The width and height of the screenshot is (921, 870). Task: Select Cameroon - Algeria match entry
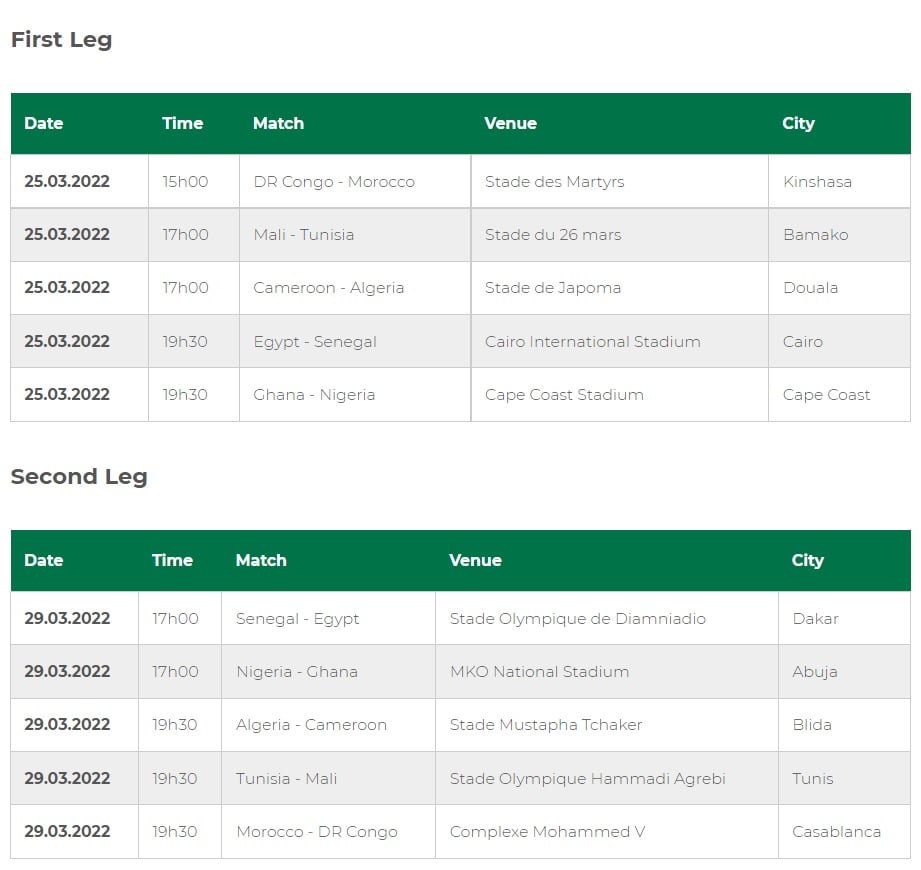(355, 288)
